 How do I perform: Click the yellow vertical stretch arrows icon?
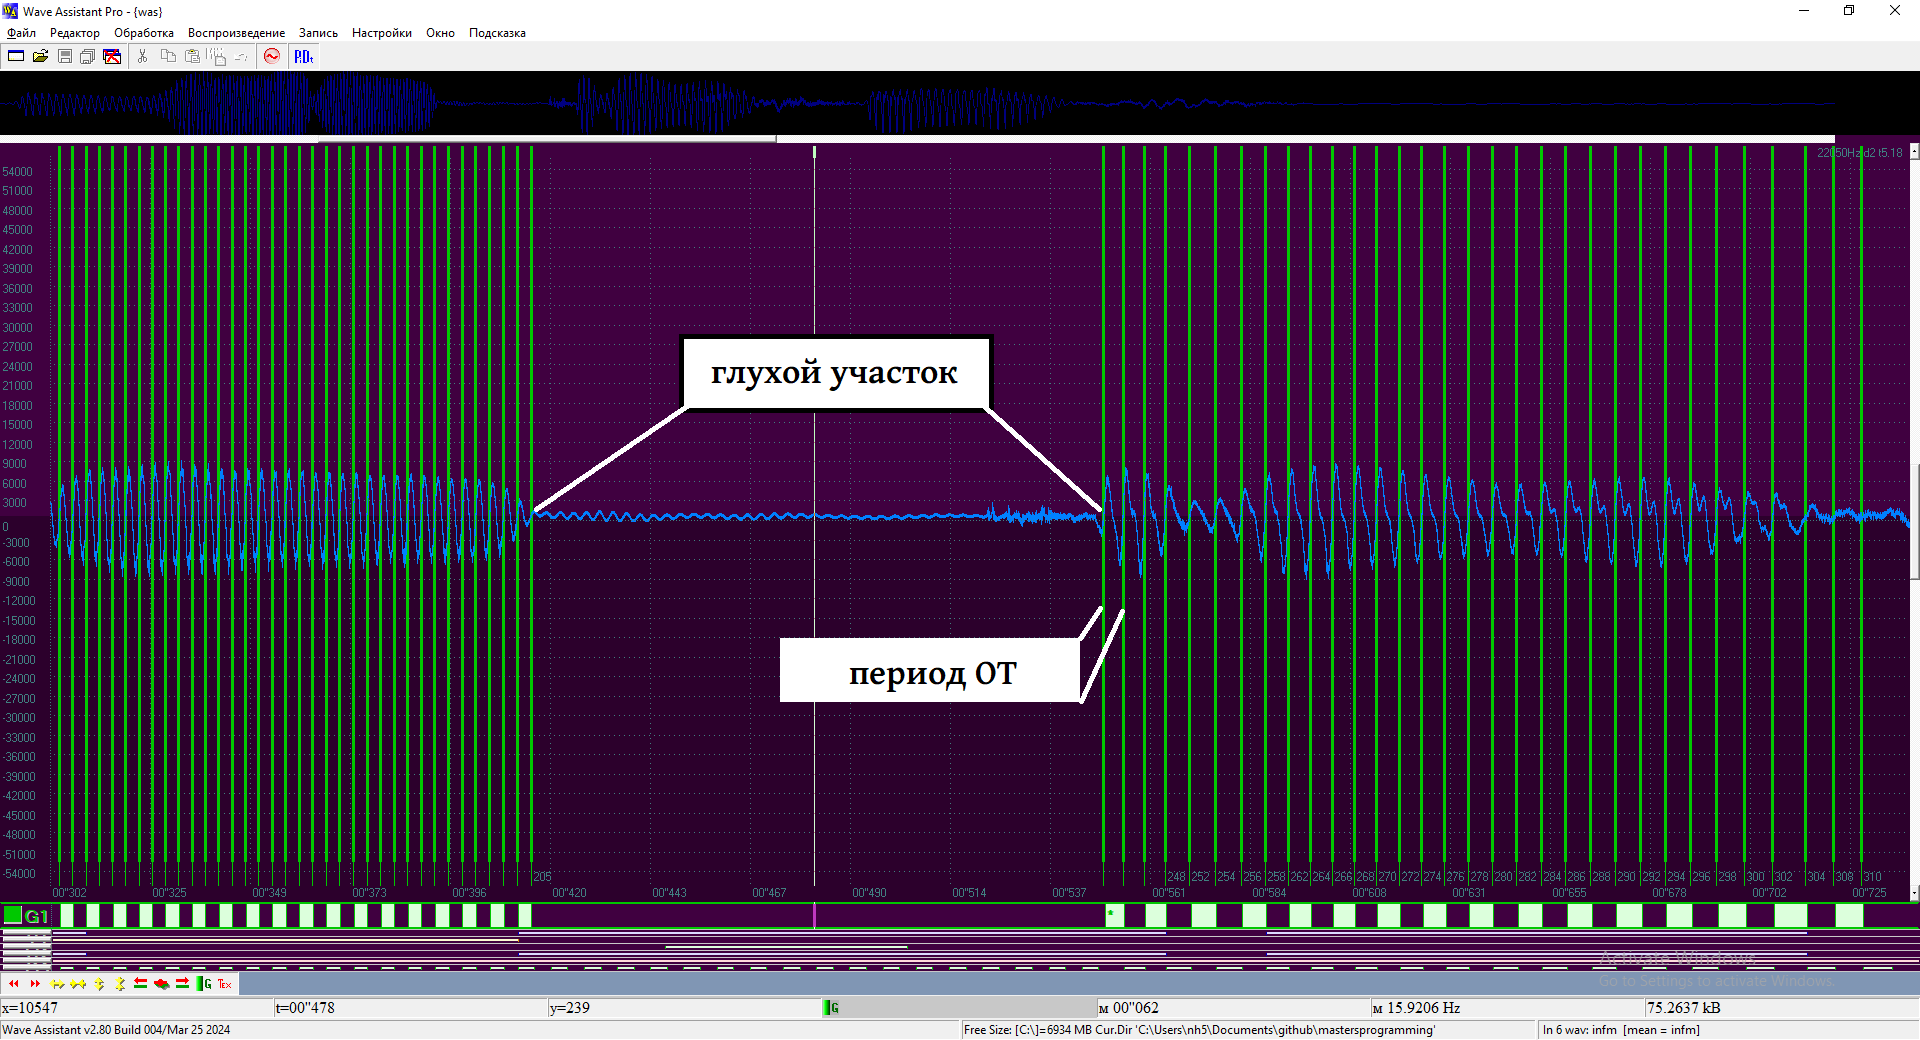[x=99, y=984]
